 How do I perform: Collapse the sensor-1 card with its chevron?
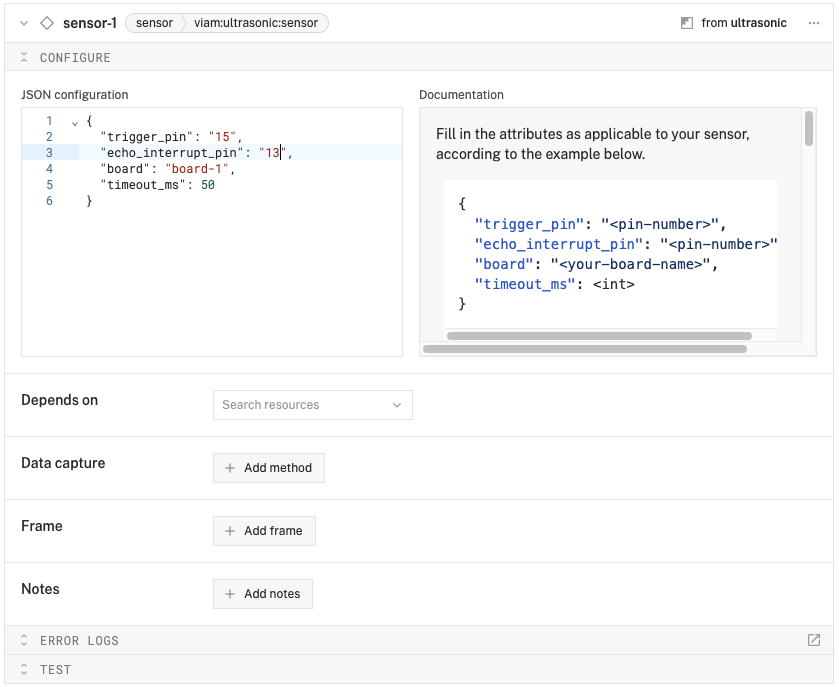22,22
